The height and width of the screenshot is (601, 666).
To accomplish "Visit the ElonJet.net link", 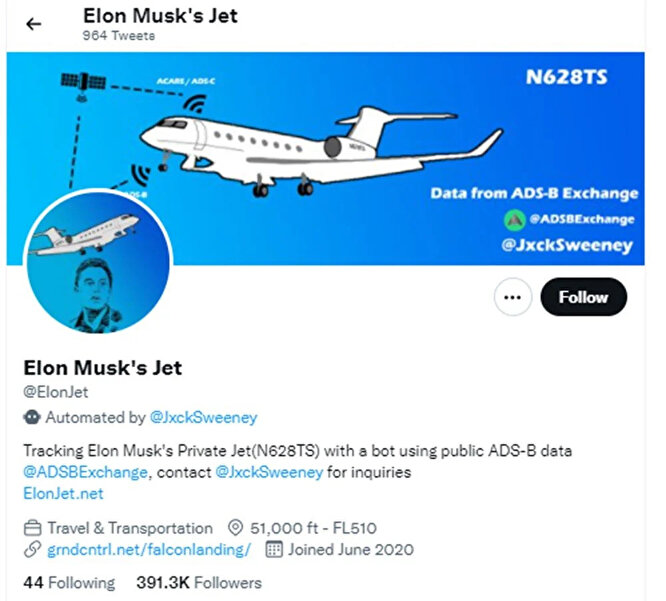I will click(62, 493).
